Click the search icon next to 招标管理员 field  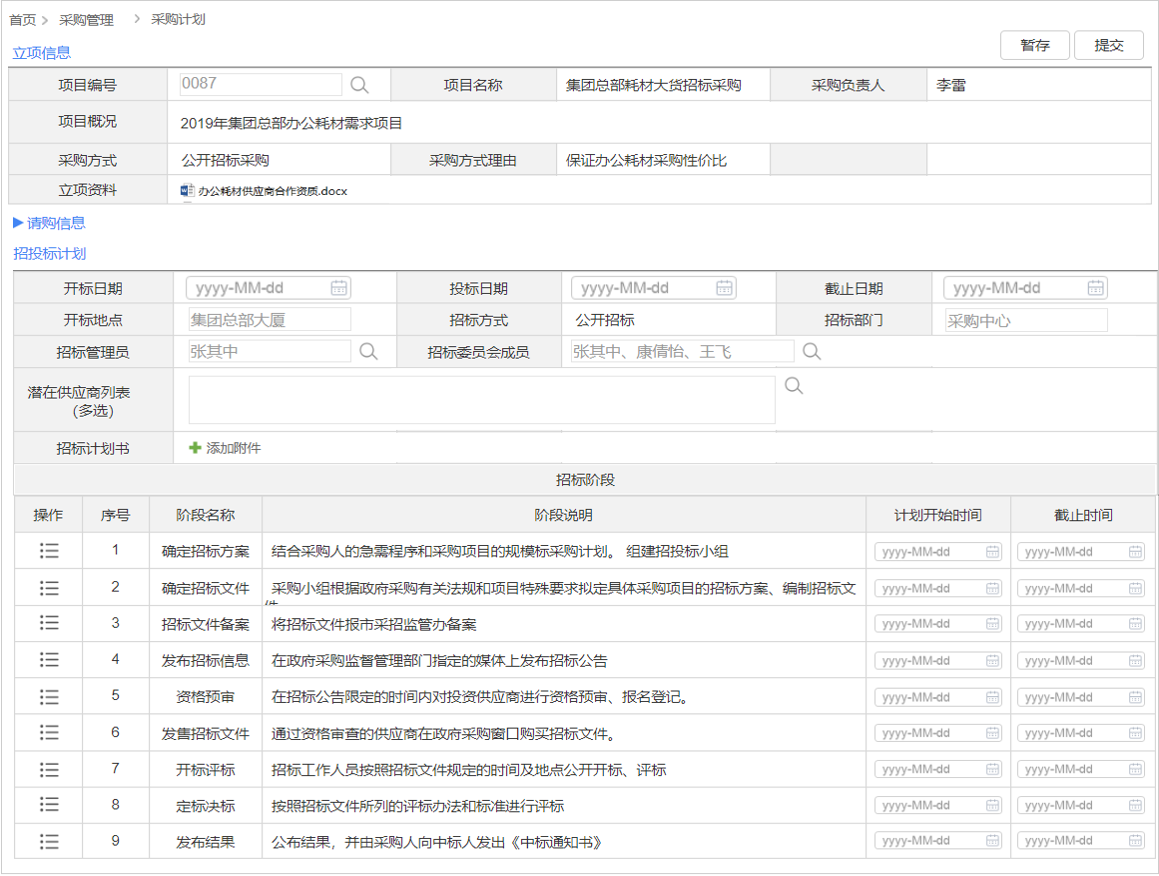pyautogui.click(x=368, y=352)
